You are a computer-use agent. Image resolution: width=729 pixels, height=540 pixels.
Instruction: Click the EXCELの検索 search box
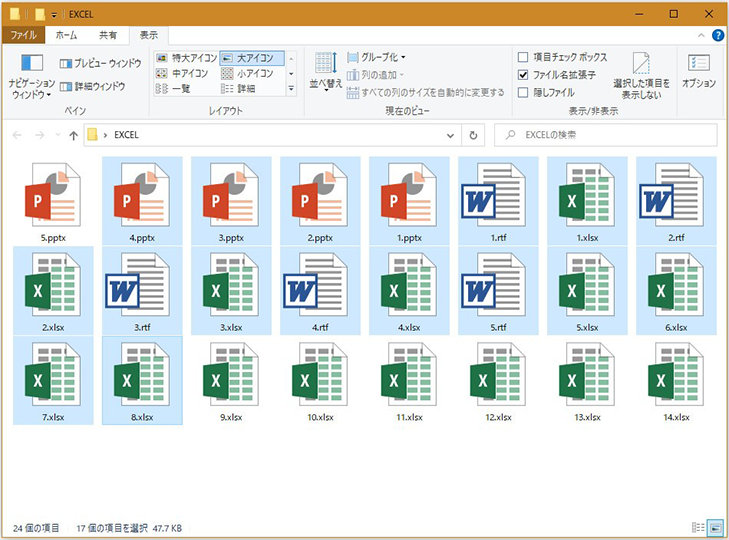pyautogui.click(x=605, y=135)
